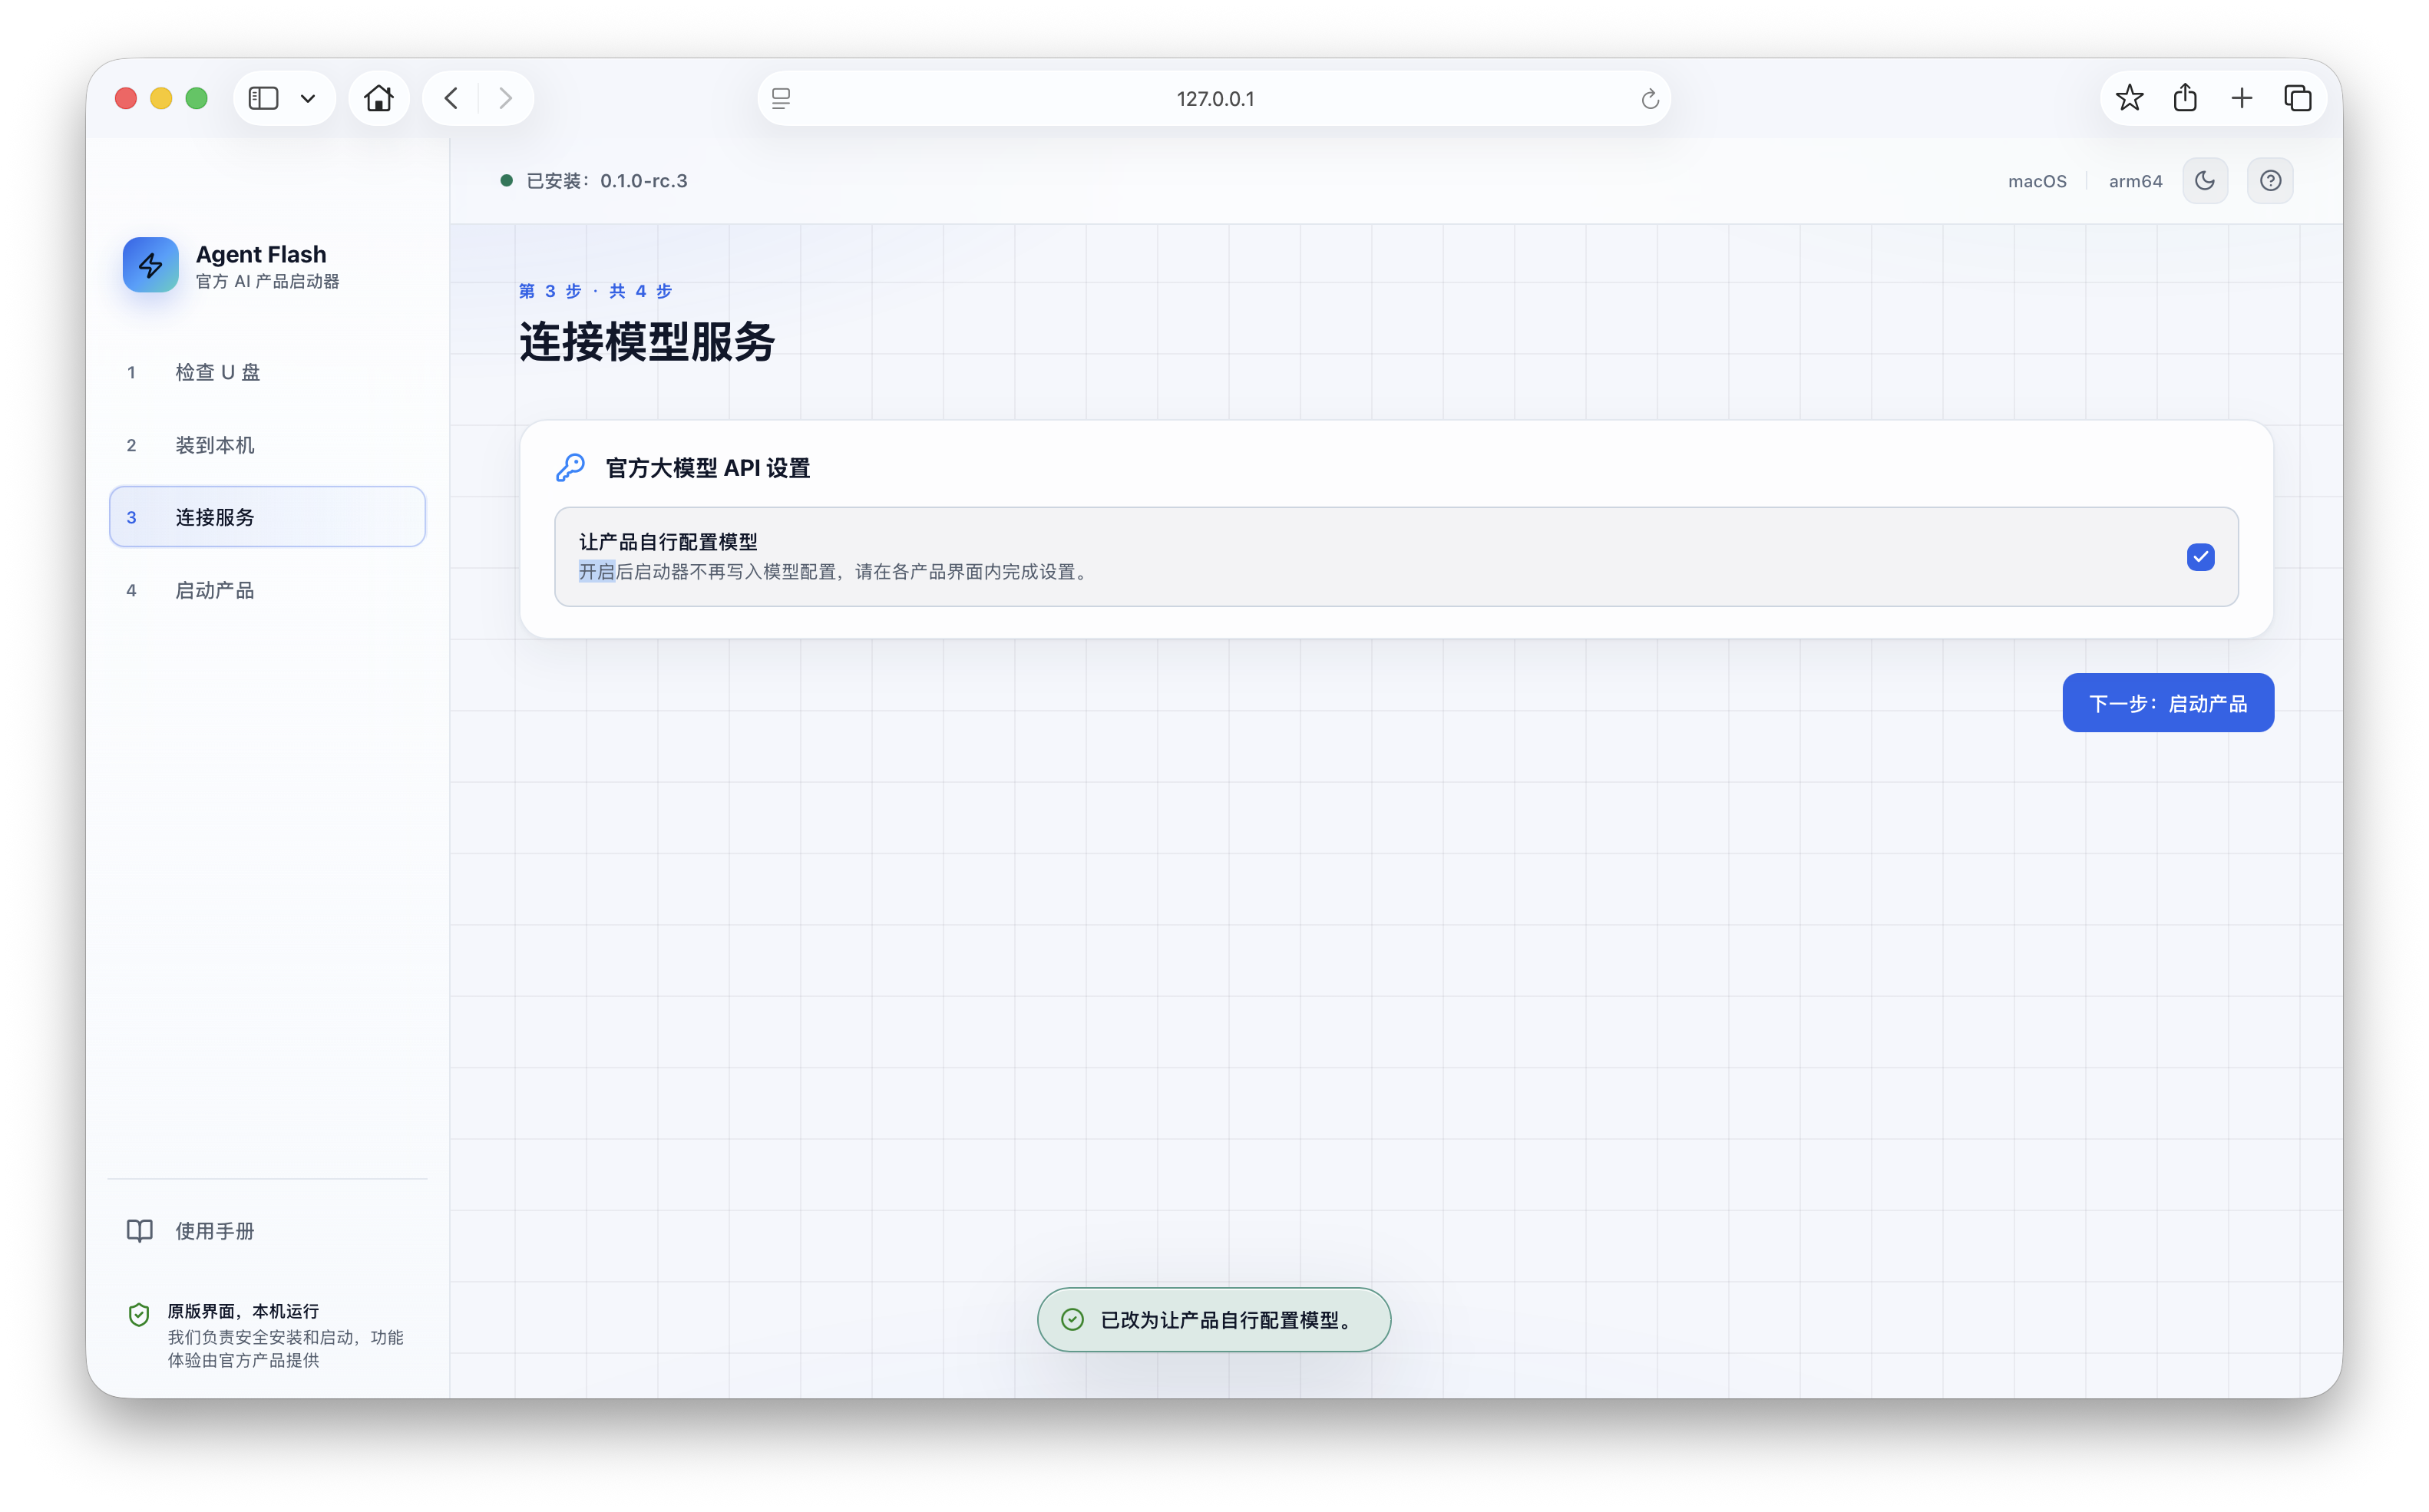The height and width of the screenshot is (1512, 2429).
Task: Click the book icon for 使用手册
Action: click(140, 1230)
